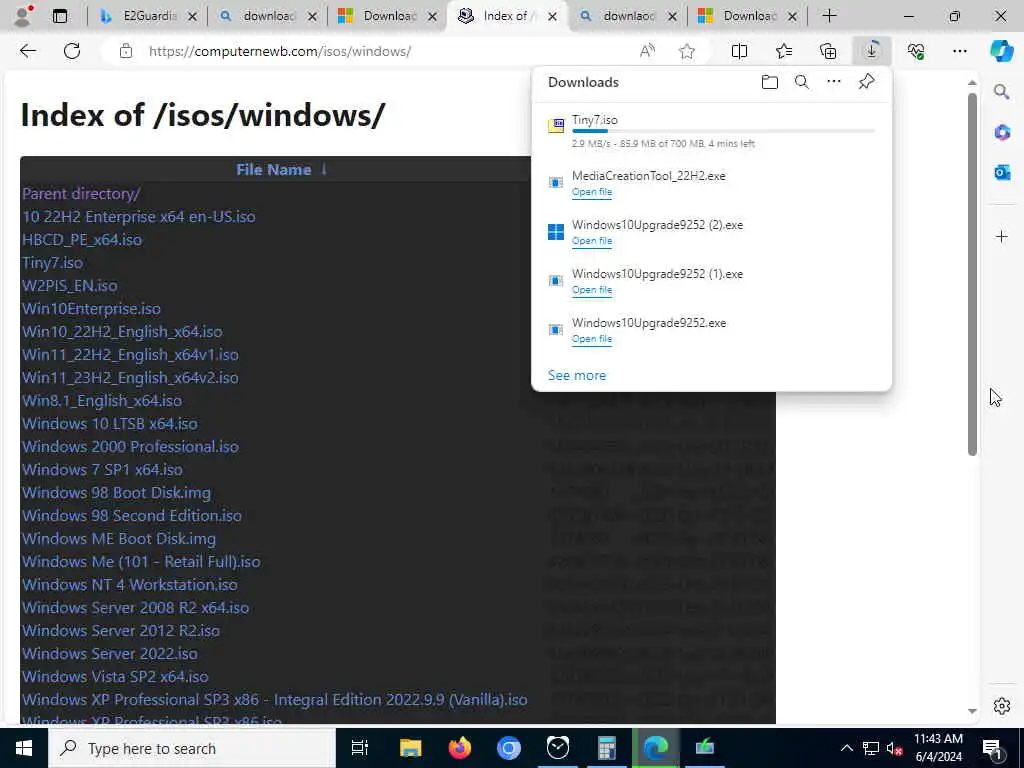Pin the Downloads panel
The width and height of the screenshot is (1024, 768).
[x=867, y=82]
